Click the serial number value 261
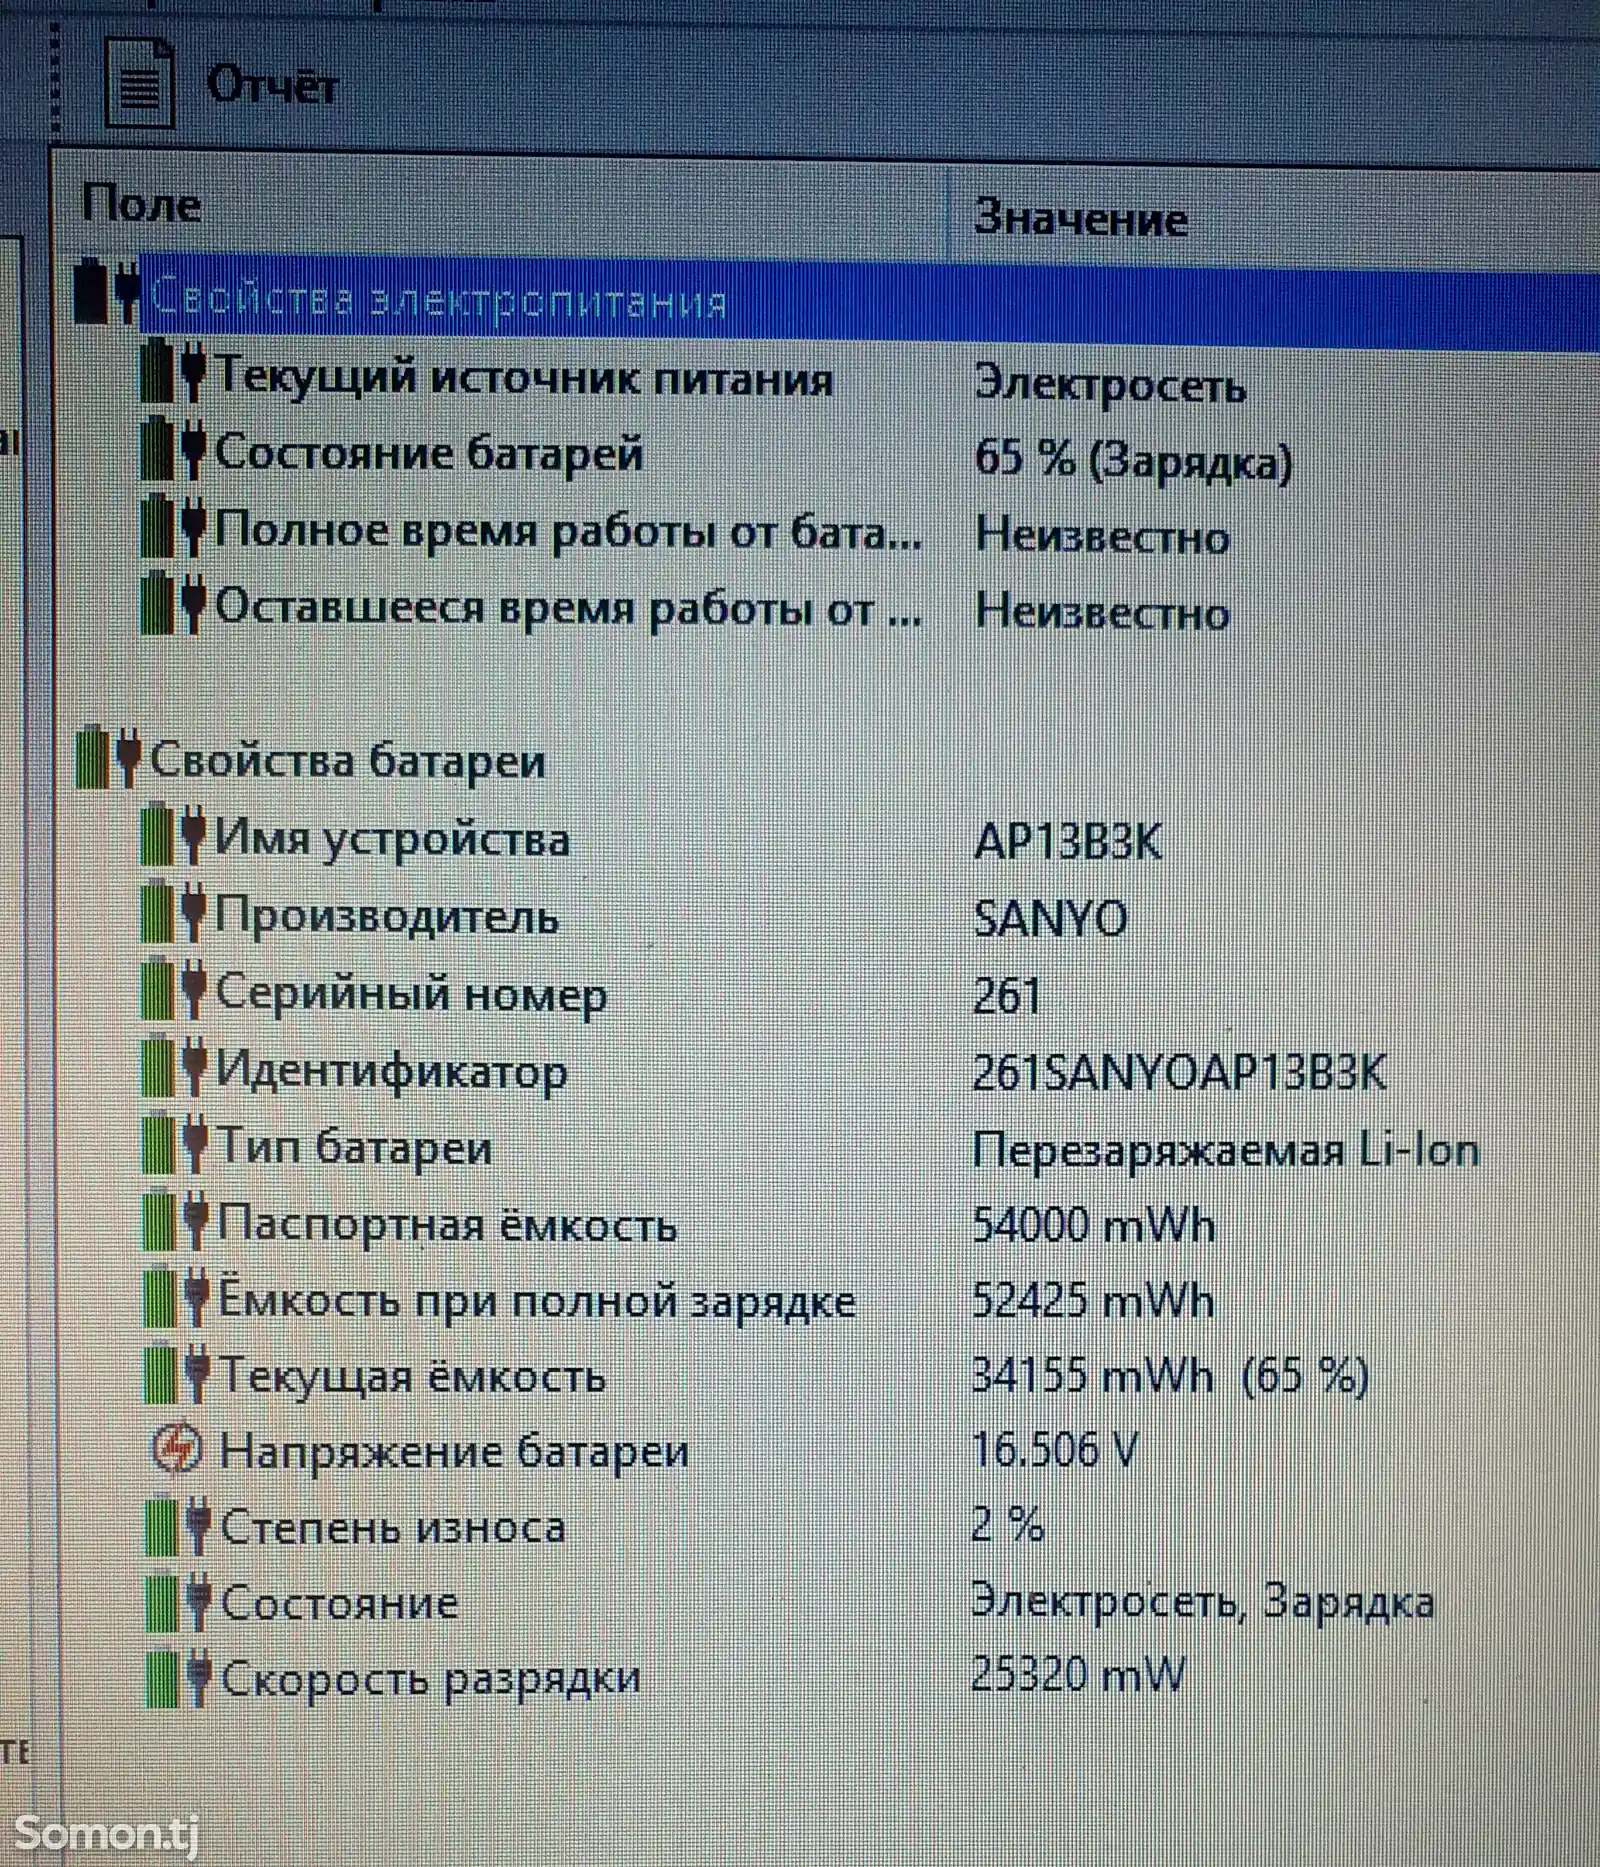The height and width of the screenshot is (1867, 1600). click(x=1007, y=997)
